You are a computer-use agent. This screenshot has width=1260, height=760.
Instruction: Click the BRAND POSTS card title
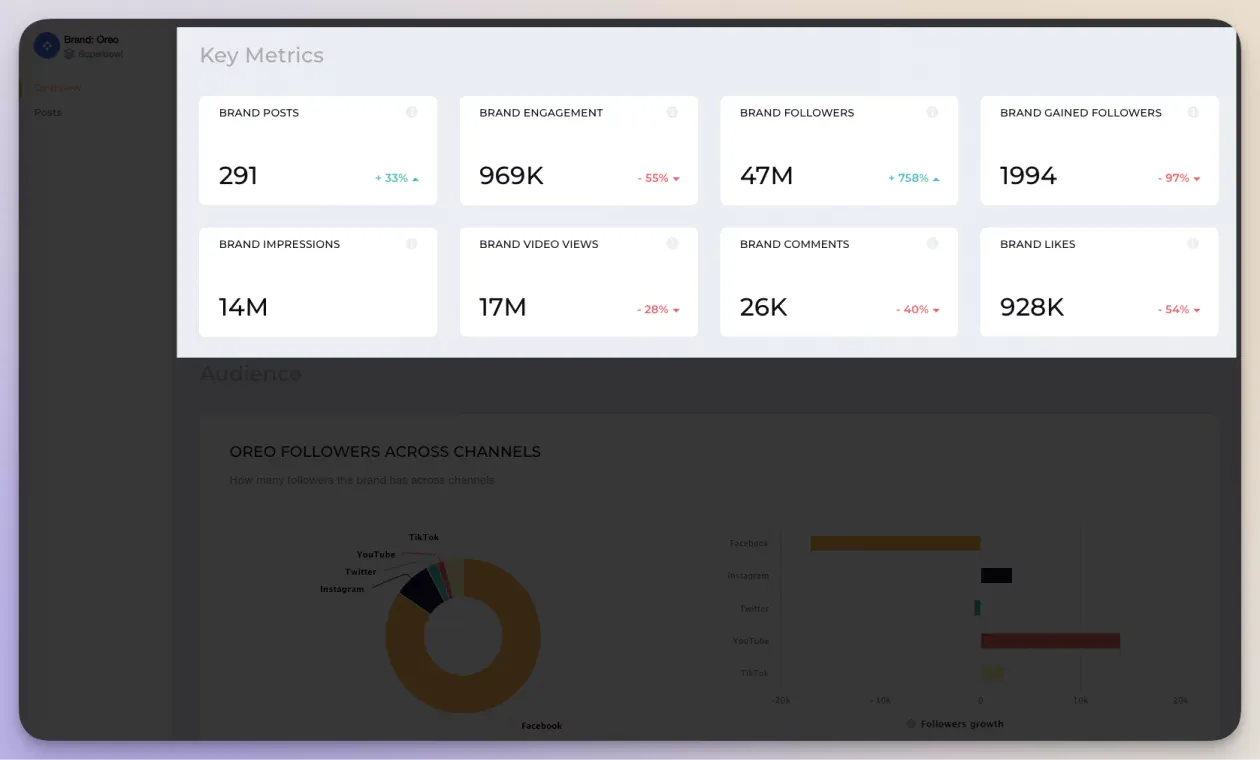259,113
